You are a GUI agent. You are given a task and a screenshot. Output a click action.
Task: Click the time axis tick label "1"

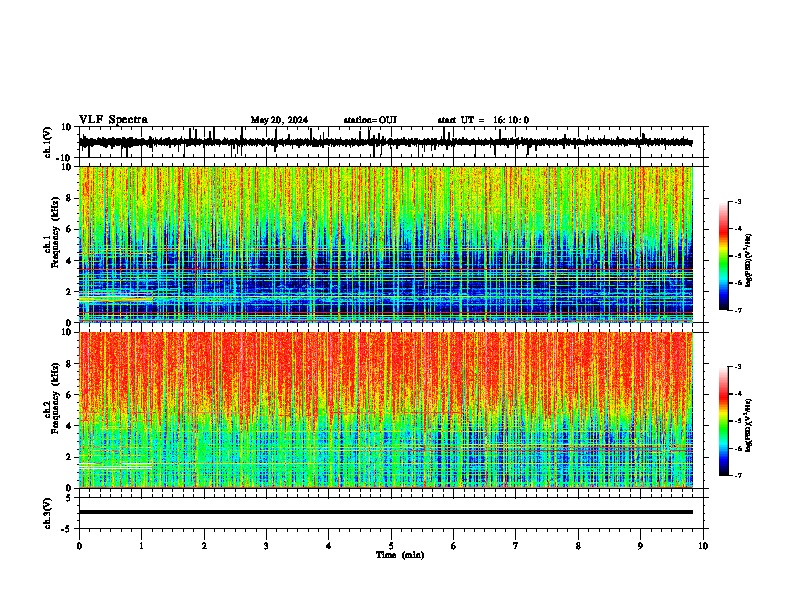pyautogui.click(x=141, y=546)
